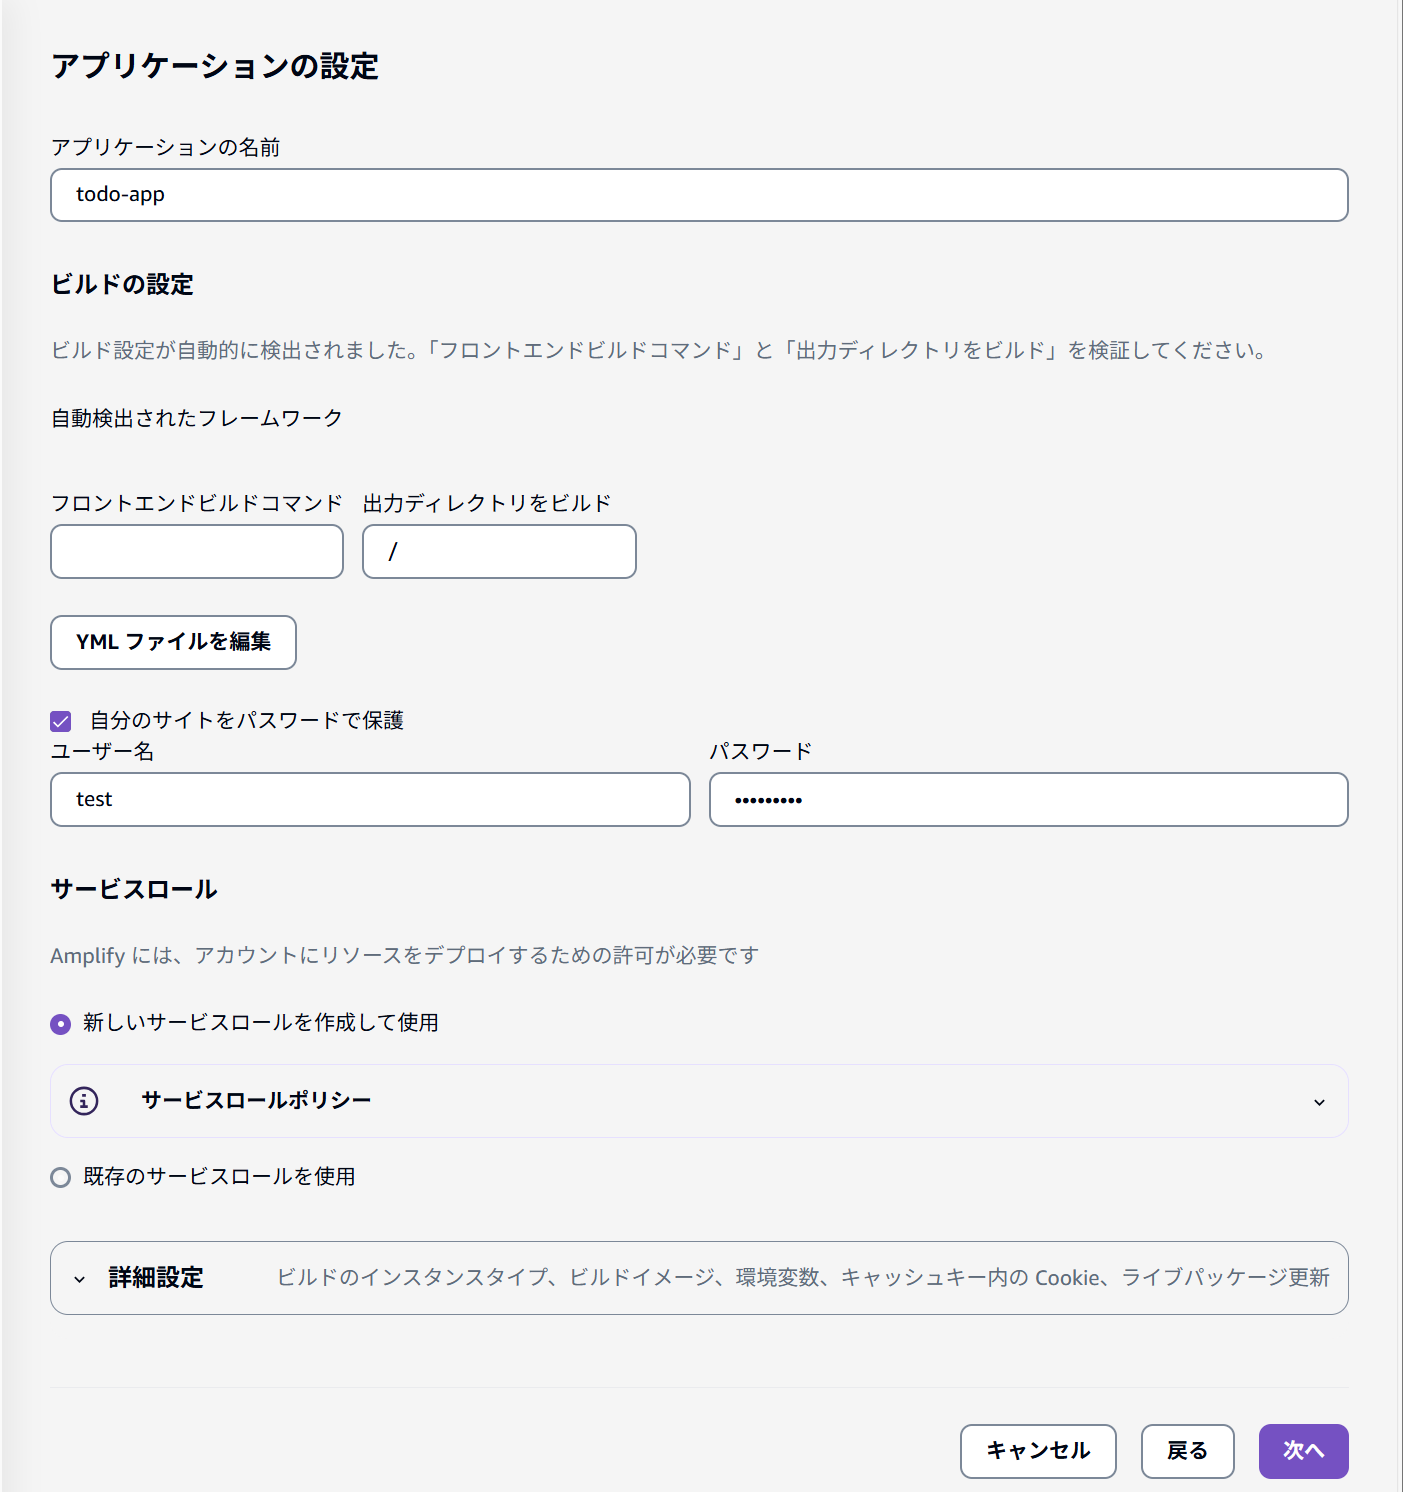Select 既存のサービスロールを使用 radio button
This screenshot has width=1403, height=1492.
61,1177
